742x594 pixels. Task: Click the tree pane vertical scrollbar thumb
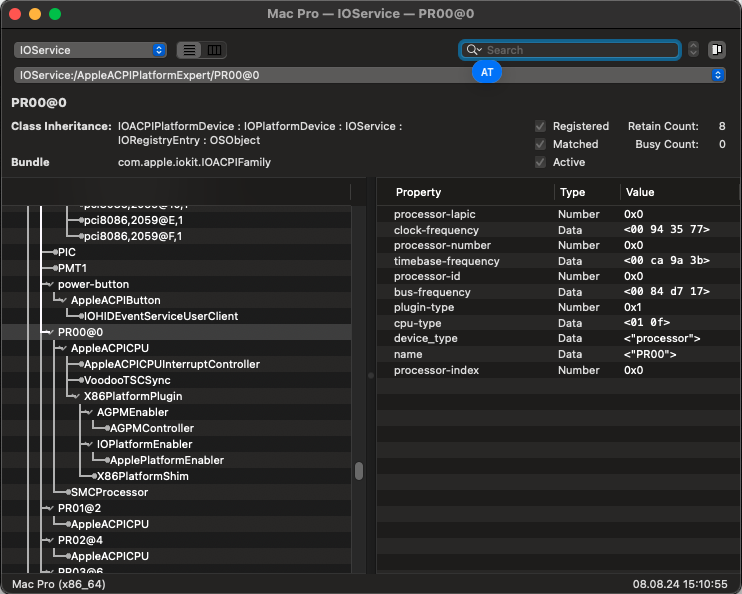coord(359,471)
